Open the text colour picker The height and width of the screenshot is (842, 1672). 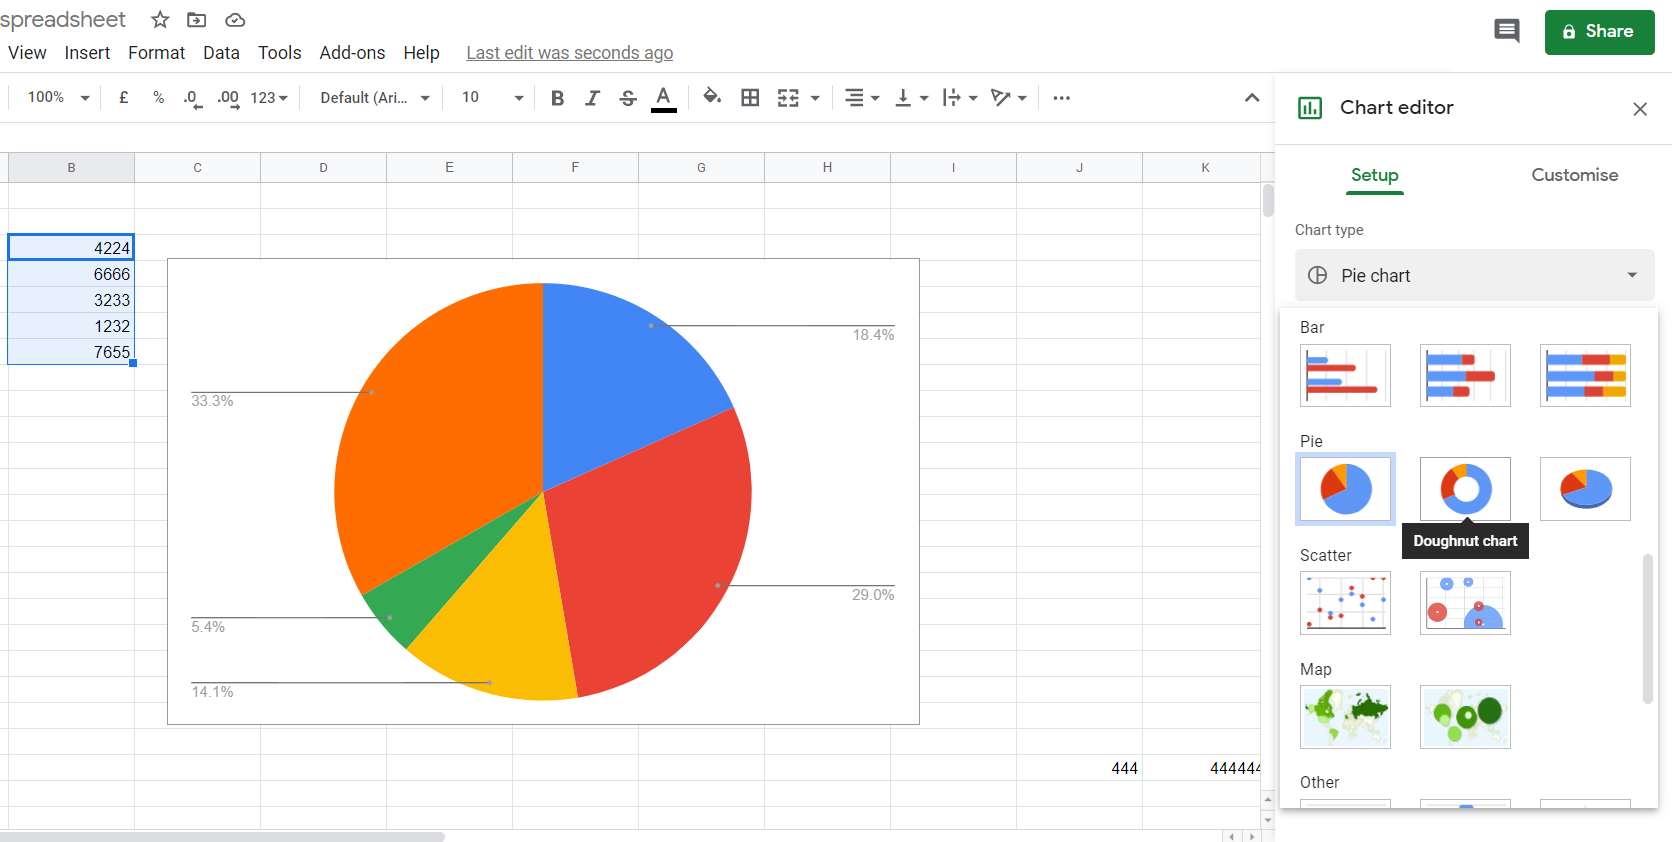(663, 98)
